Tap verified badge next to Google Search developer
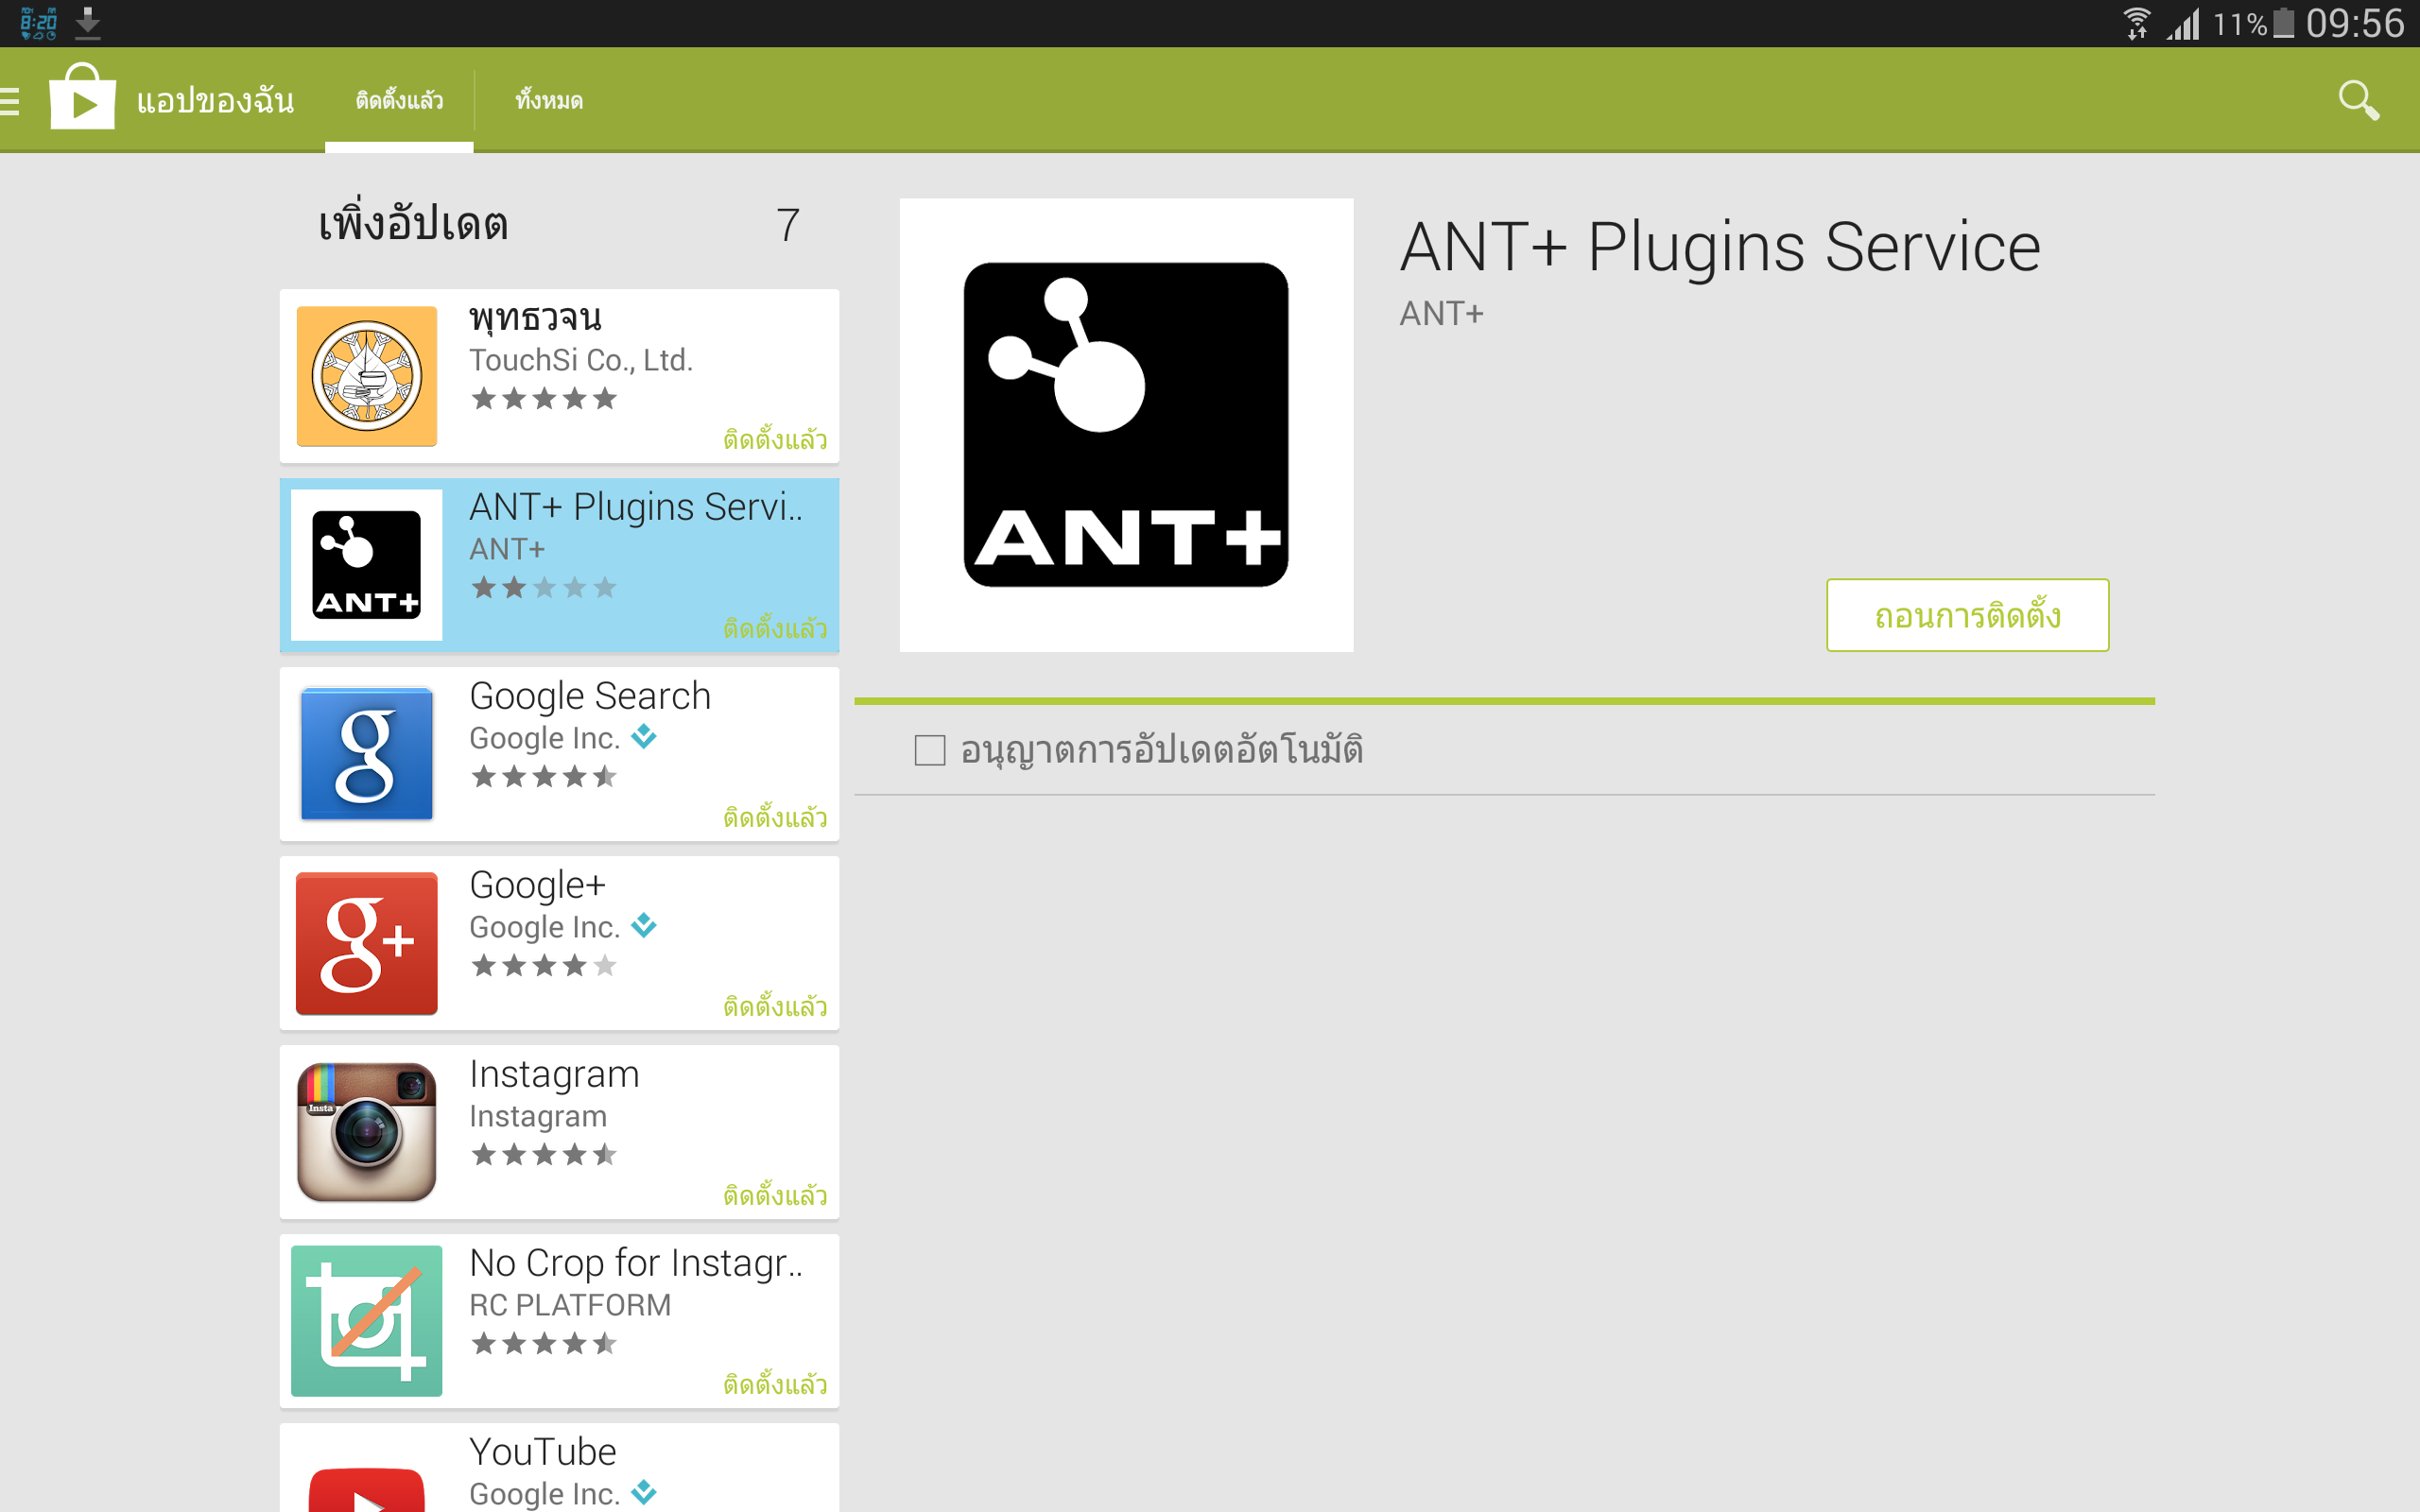 click(x=644, y=737)
